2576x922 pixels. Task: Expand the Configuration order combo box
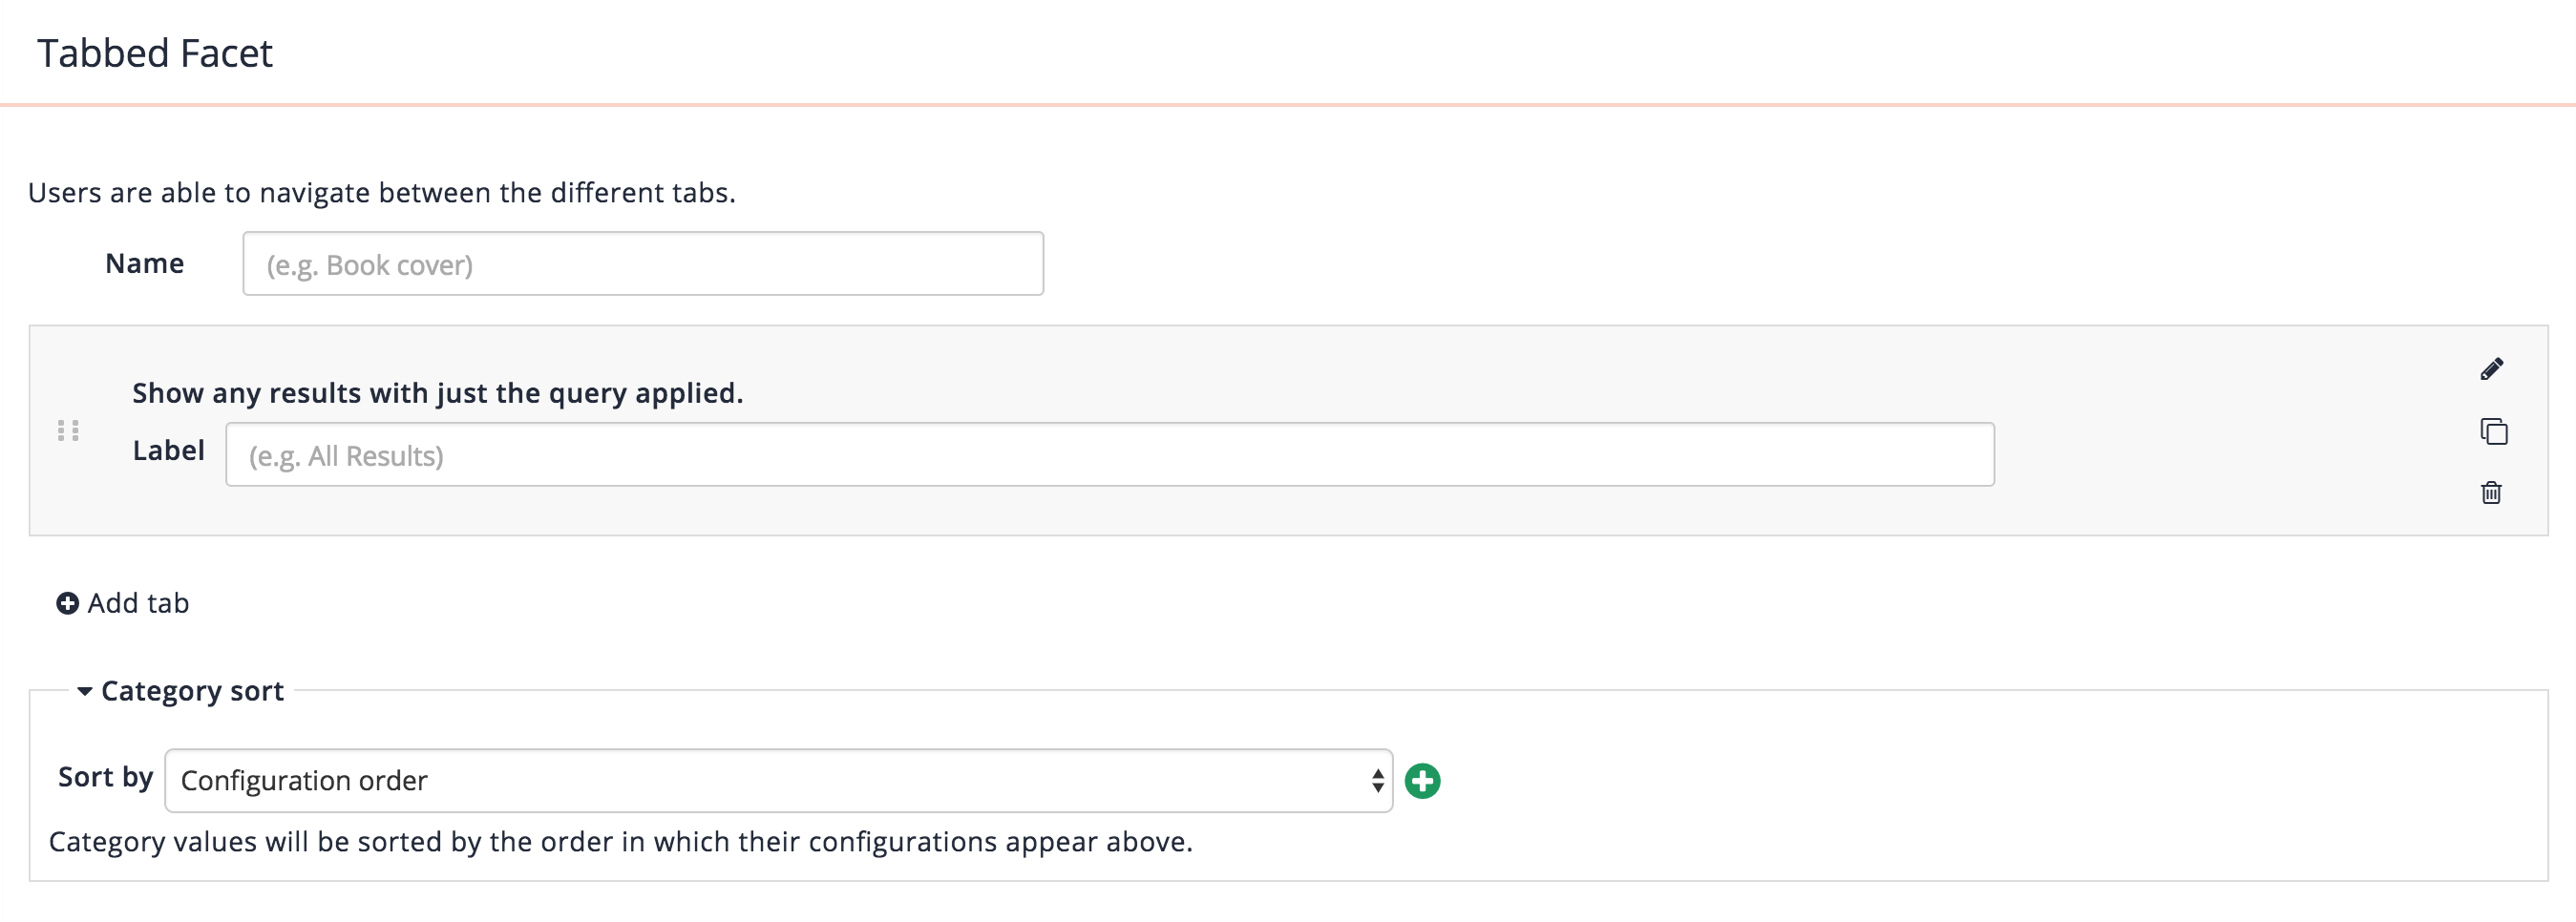coord(778,779)
